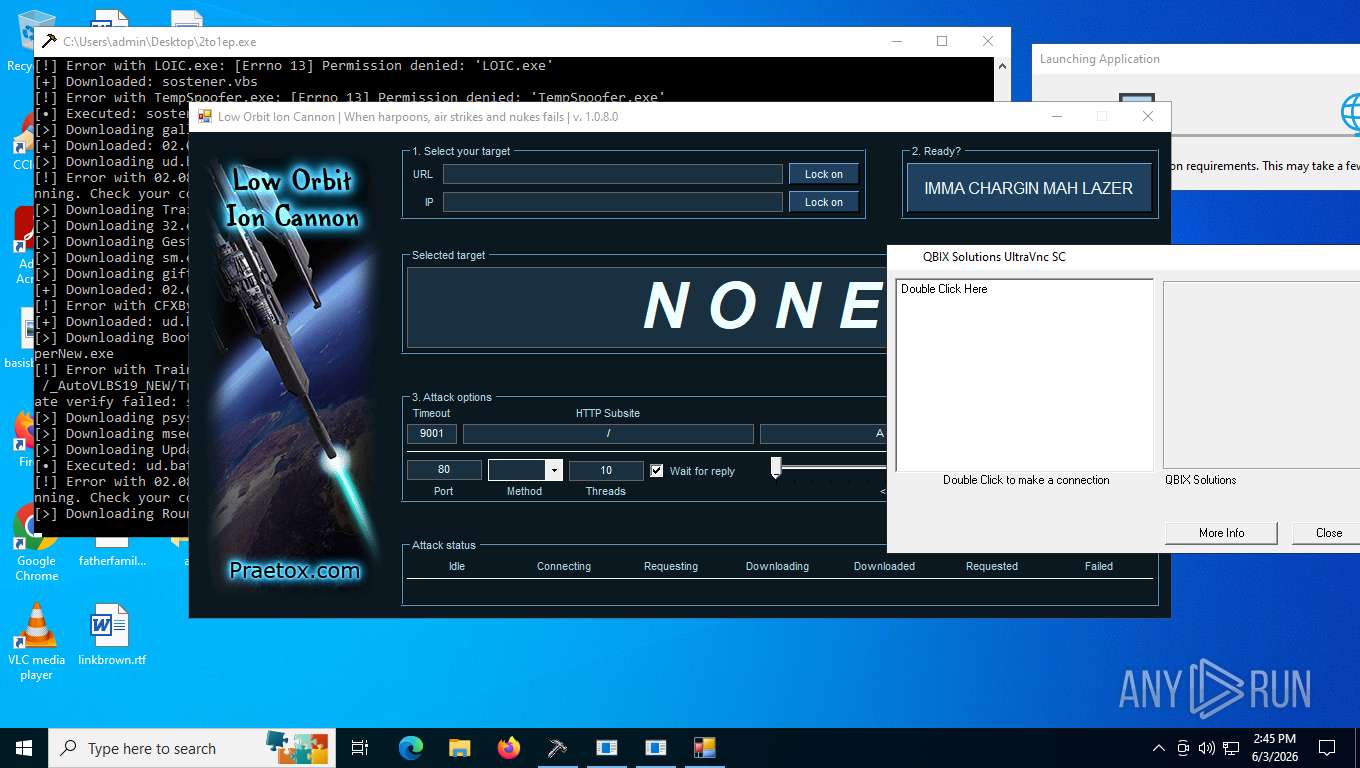Image resolution: width=1360 pixels, height=768 pixels.
Task: Select the 'Double Click Here' list entry
Action: click(944, 289)
